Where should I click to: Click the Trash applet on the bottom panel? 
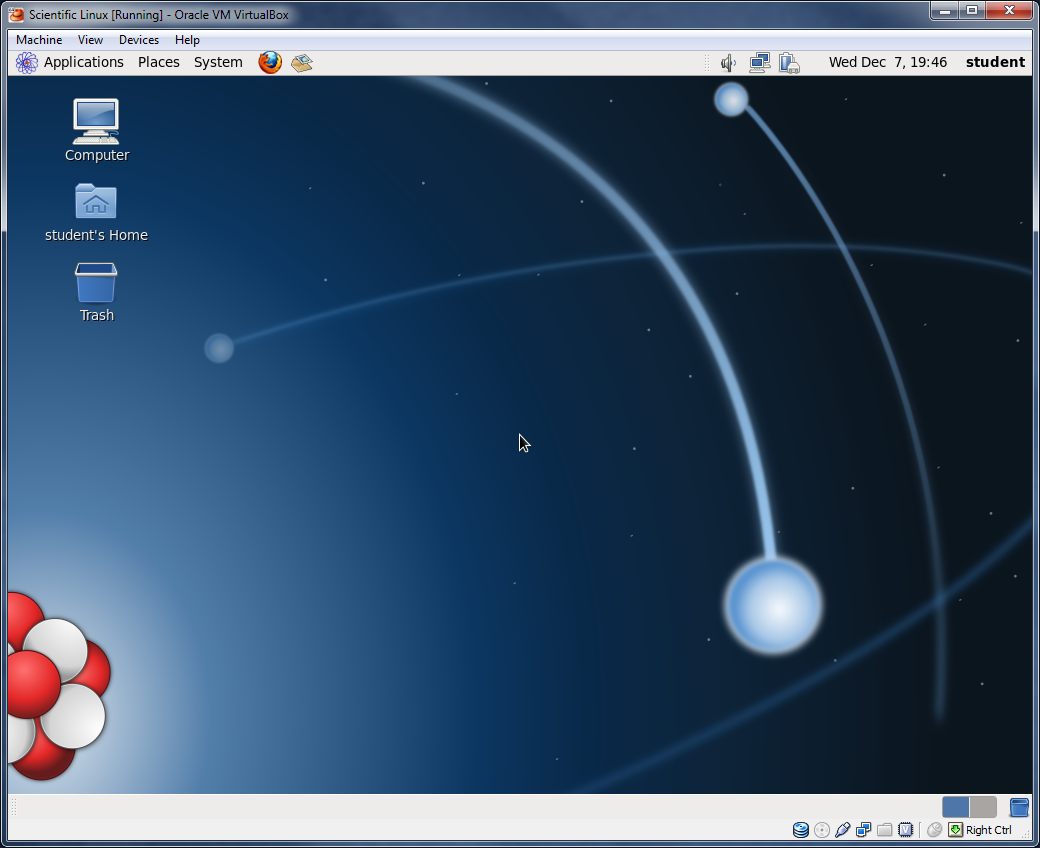(x=1019, y=807)
